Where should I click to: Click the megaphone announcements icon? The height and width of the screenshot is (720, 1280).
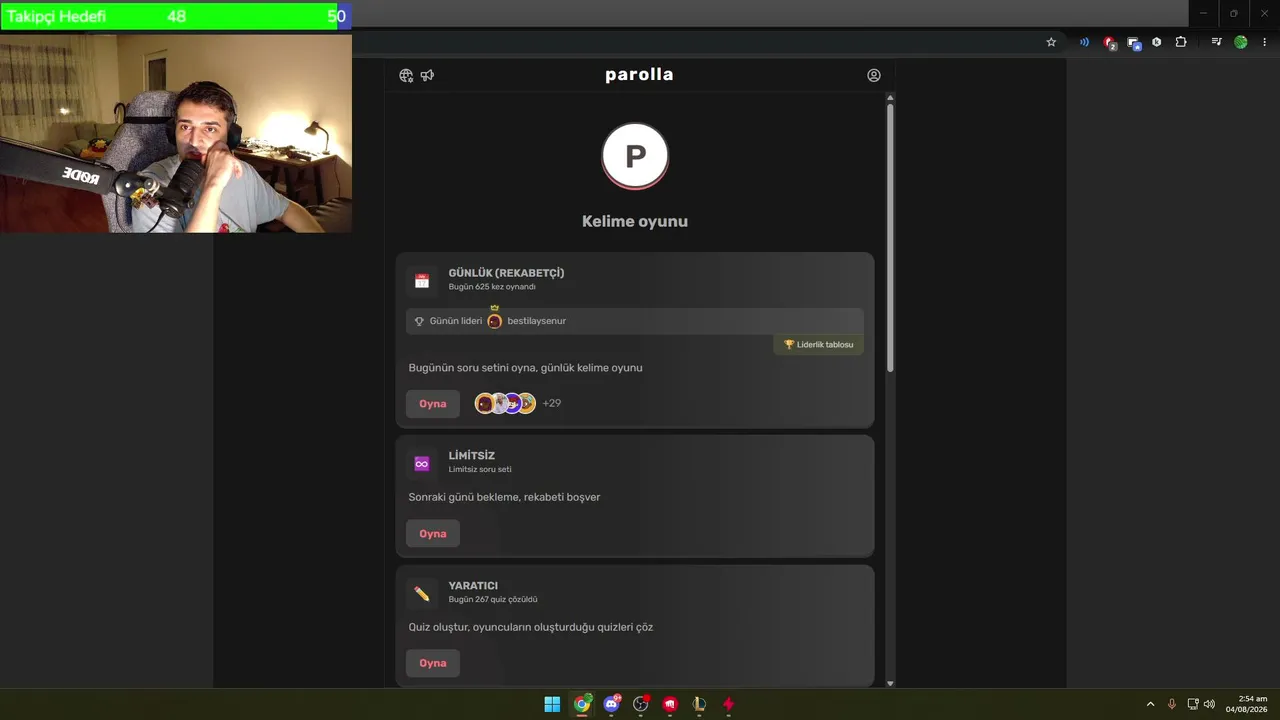(x=427, y=75)
